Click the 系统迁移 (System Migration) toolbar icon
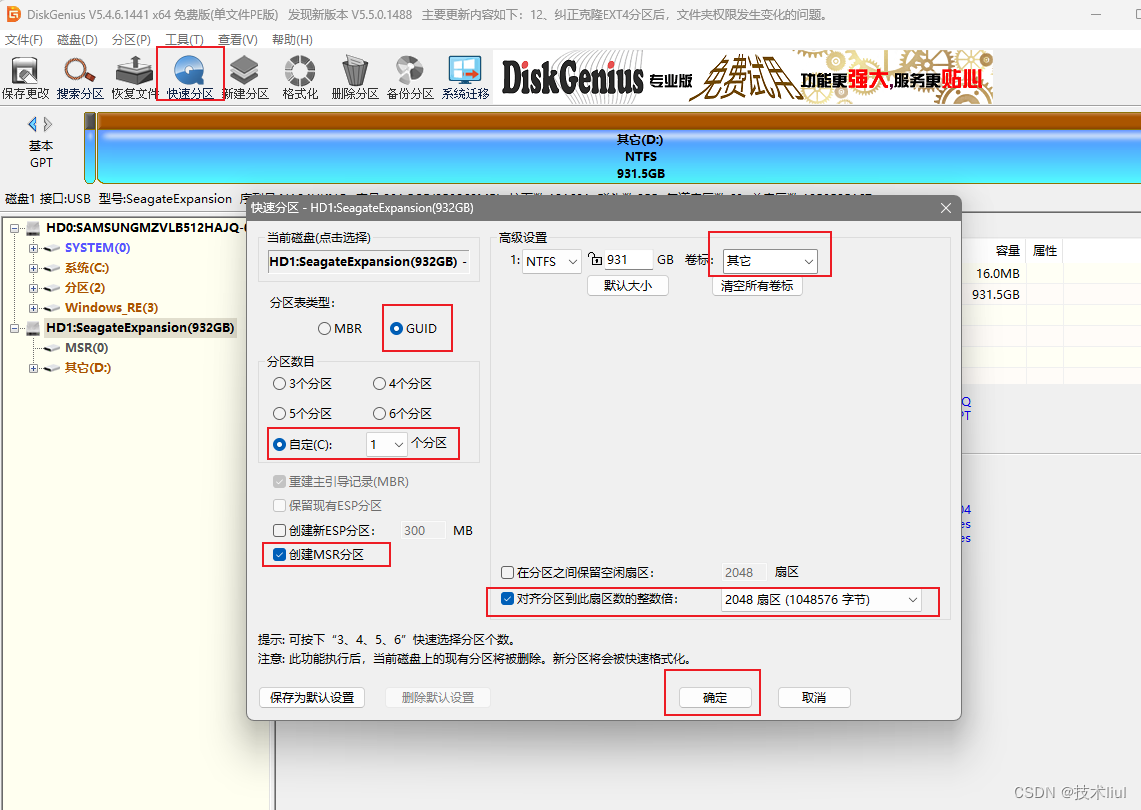Viewport: 1141px width, 810px height. pyautogui.click(x=466, y=77)
